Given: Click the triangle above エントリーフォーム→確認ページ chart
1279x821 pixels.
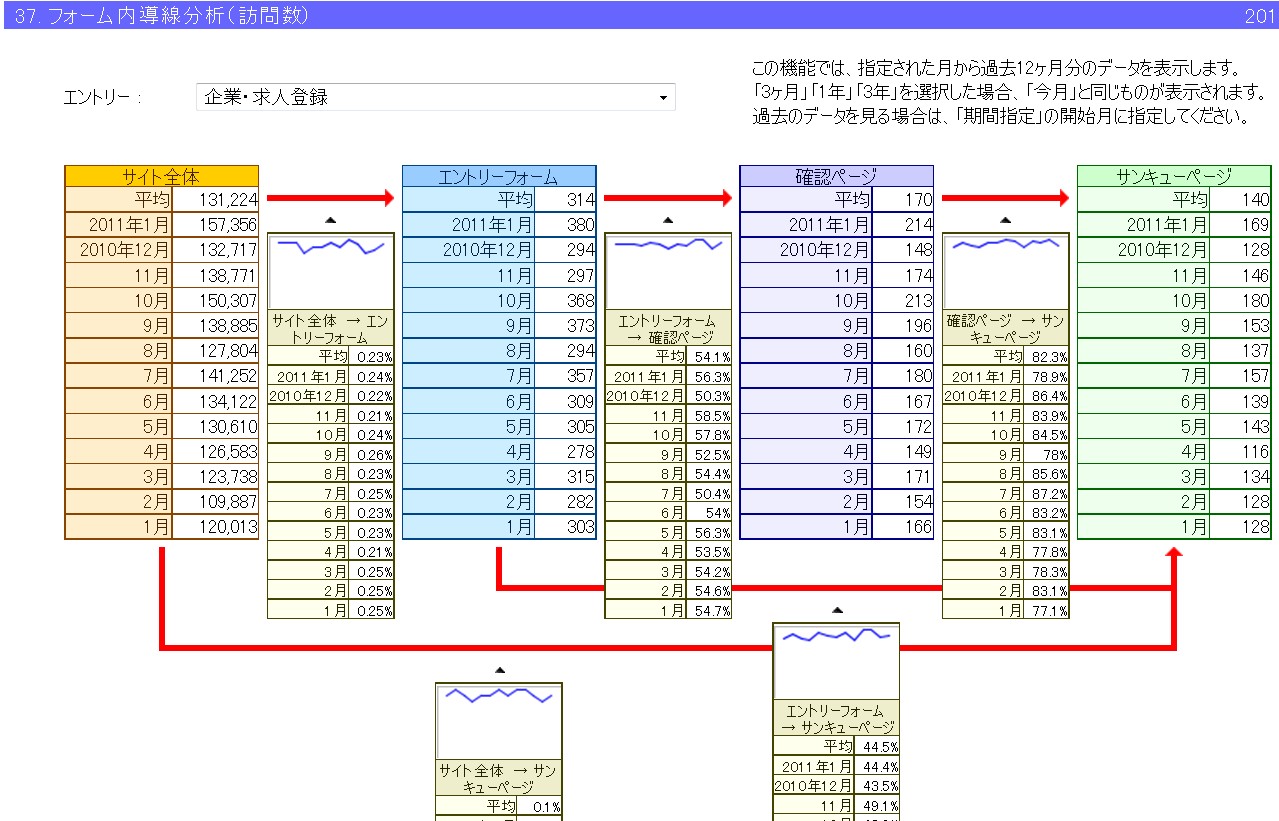Looking at the screenshot, I should tap(668, 220).
